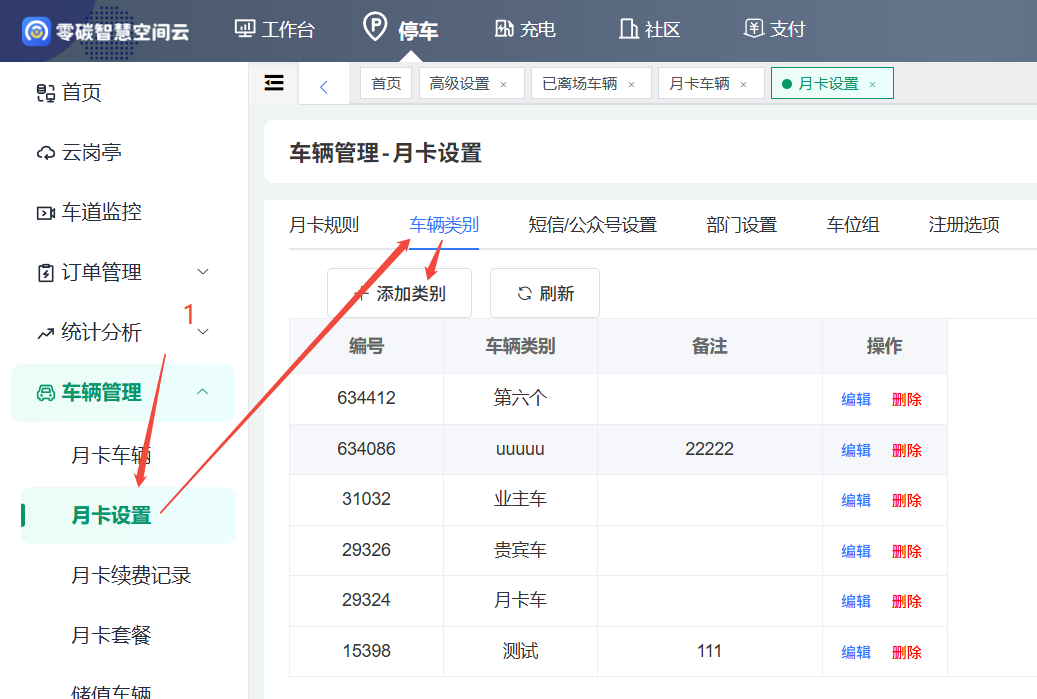Image resolution: width=1037 pixels, height=699 pixels.
Task: Click the 零碳智慧空间云 logo icon
Action: click(x=36, y=31)
